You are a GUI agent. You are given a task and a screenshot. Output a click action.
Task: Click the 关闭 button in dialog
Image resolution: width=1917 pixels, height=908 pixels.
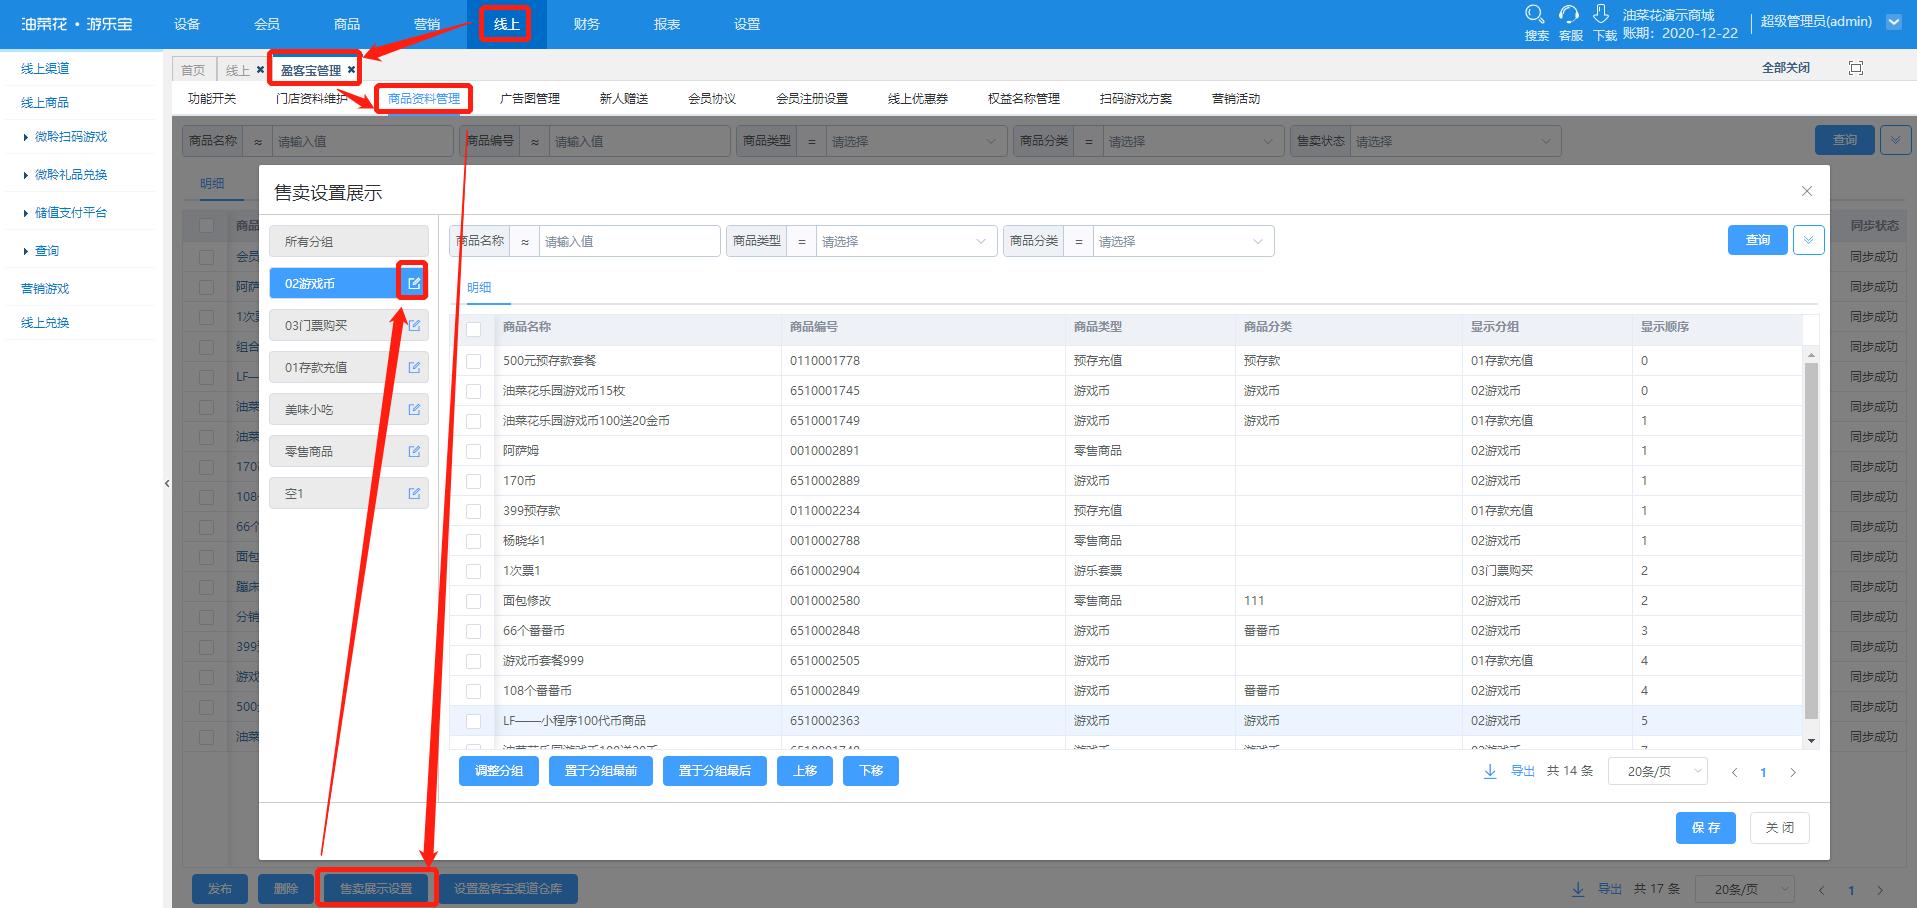[1780, 828]
